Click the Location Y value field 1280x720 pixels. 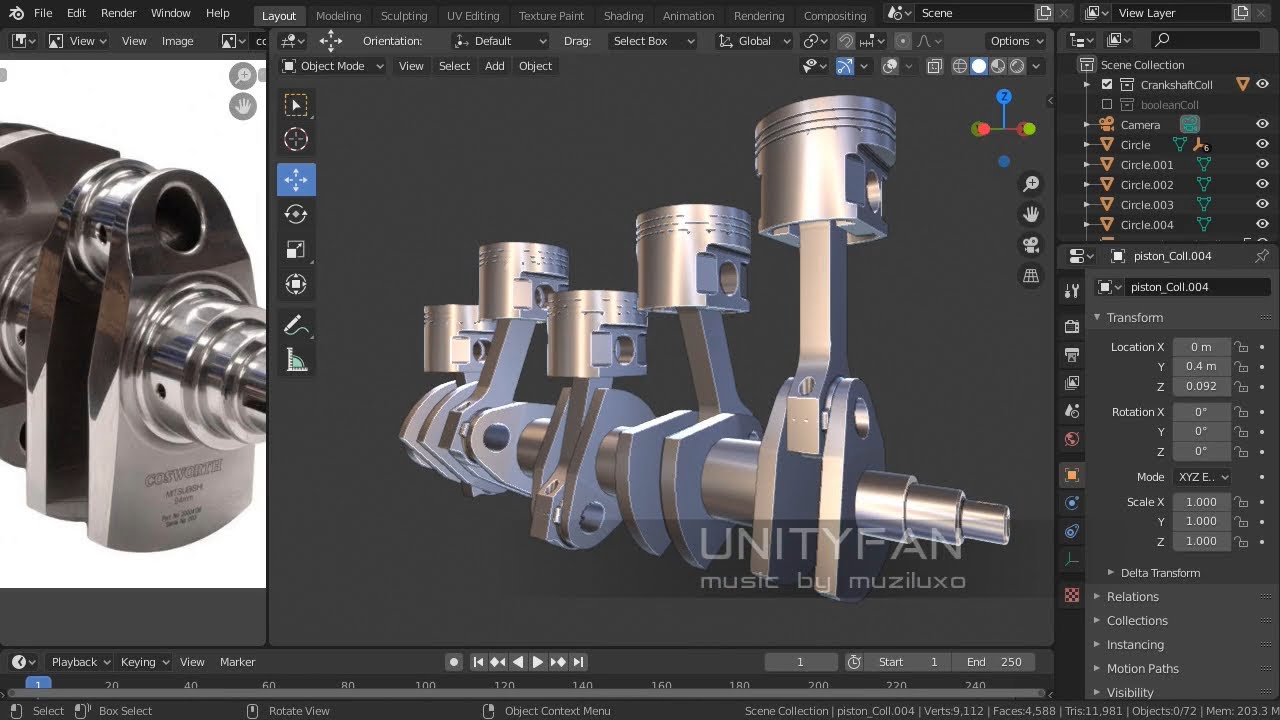1201,367
